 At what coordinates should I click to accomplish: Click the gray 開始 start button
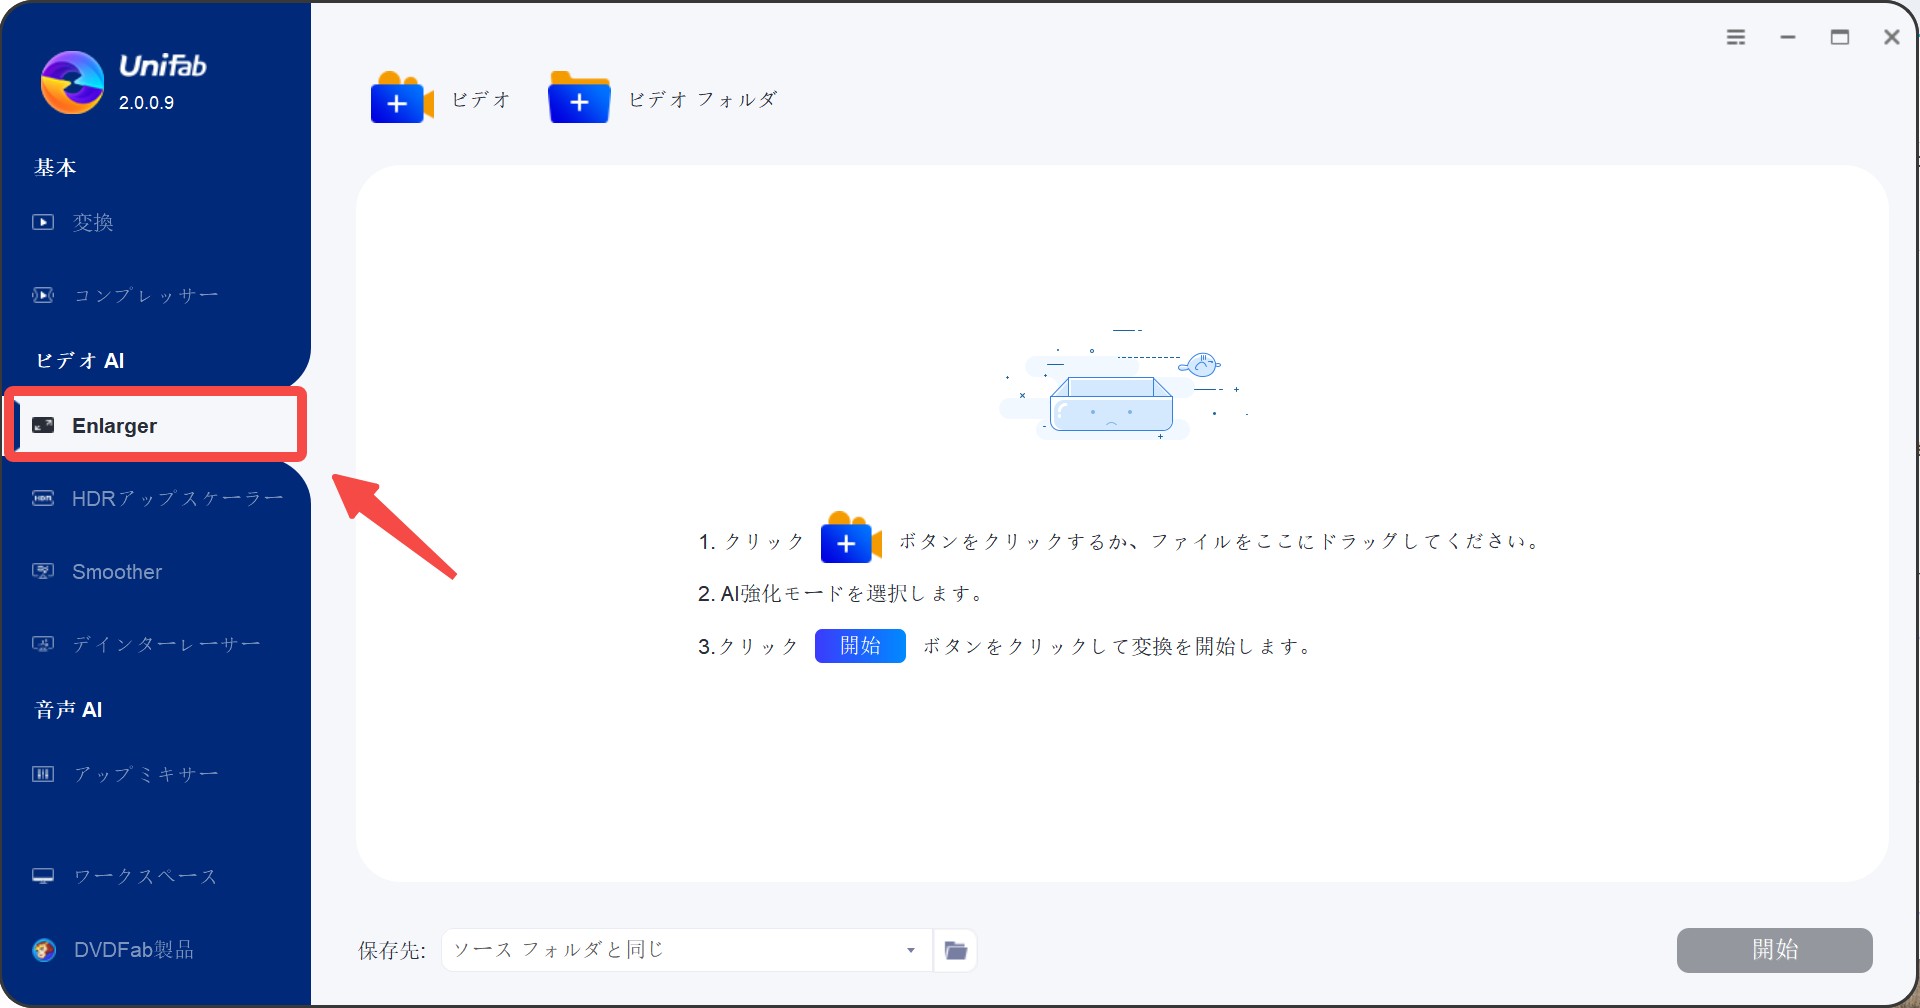[x=1774, y=950]
